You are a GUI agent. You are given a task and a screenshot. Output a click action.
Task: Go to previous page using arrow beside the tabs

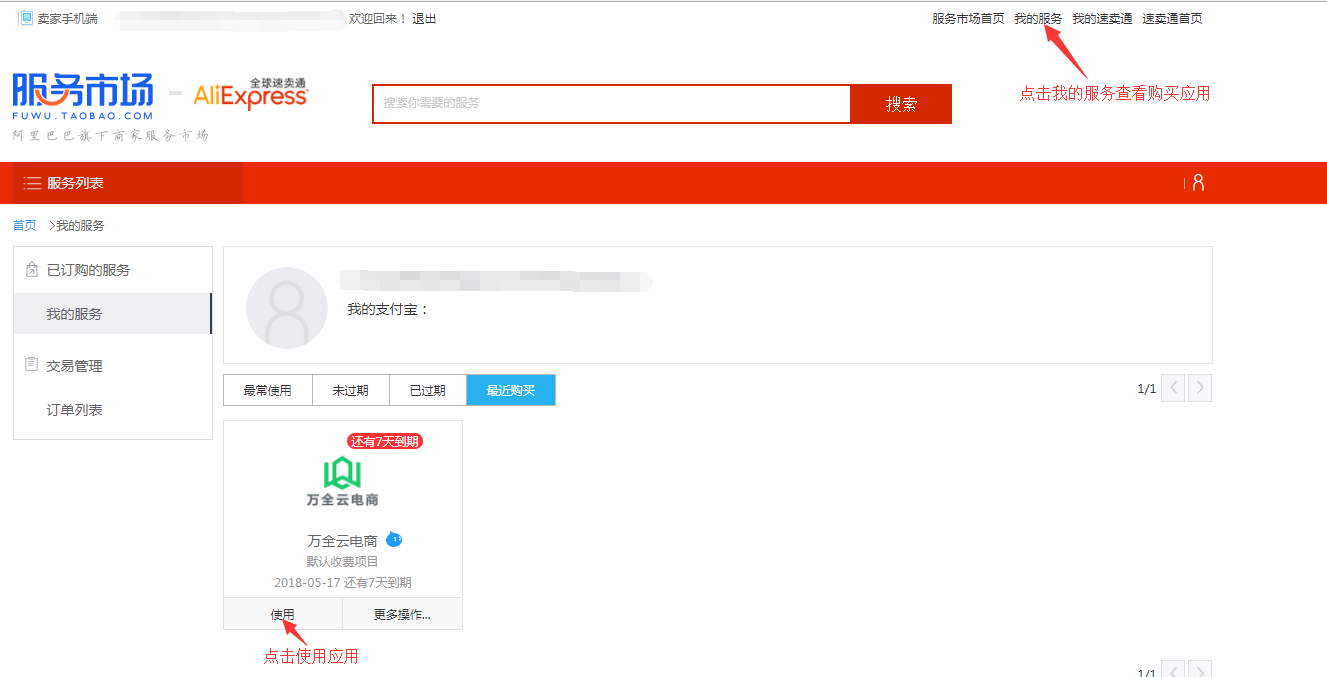[x=1174, y=388]
